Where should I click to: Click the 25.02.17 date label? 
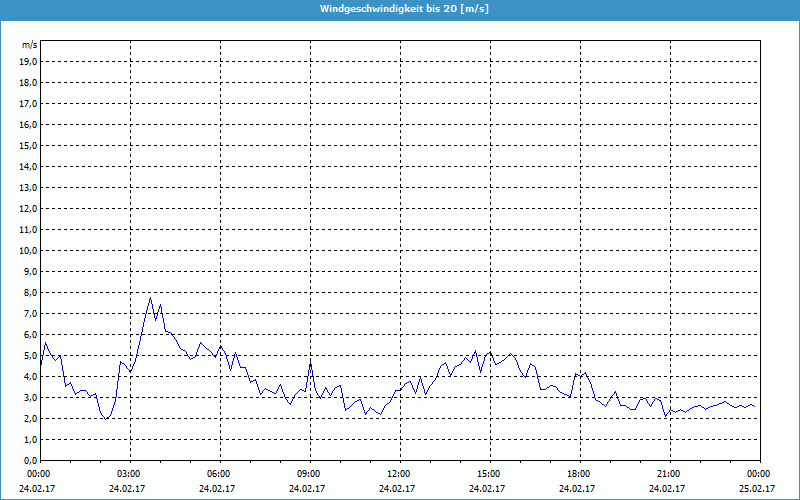758,488
